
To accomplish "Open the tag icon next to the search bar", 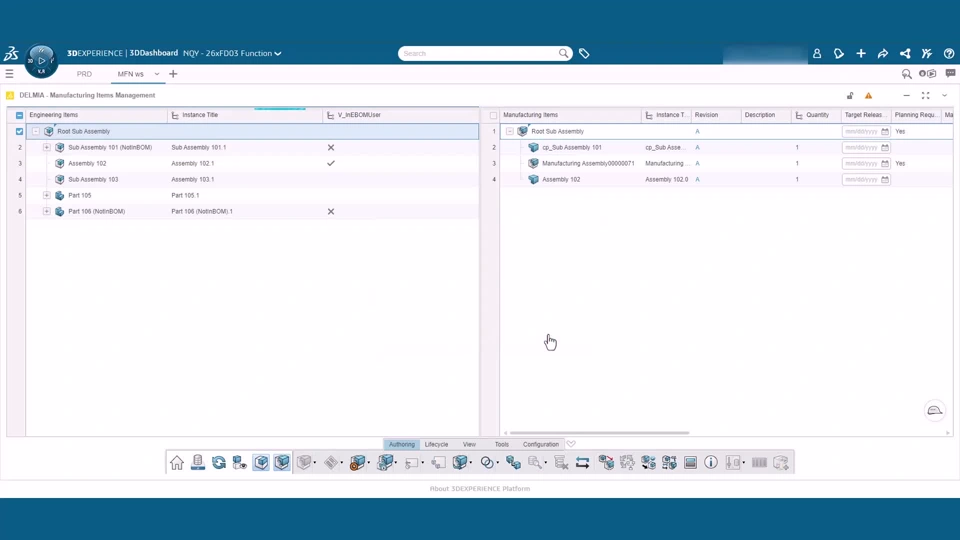I will coord(584,54).
